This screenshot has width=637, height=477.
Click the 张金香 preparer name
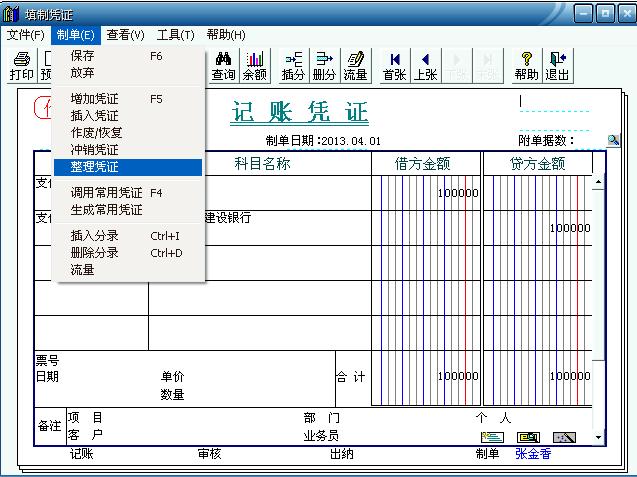click(533, 453)
